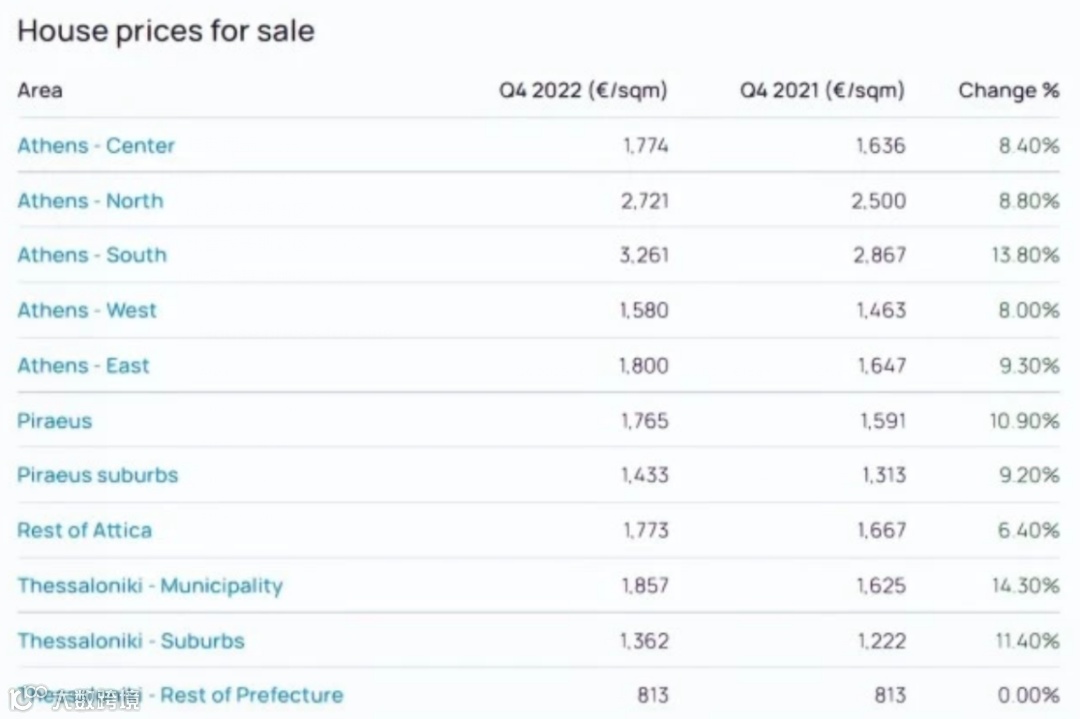The image size is (1080, 719).
Task: Open the Athens - Center area link
Action: point(96,146)
